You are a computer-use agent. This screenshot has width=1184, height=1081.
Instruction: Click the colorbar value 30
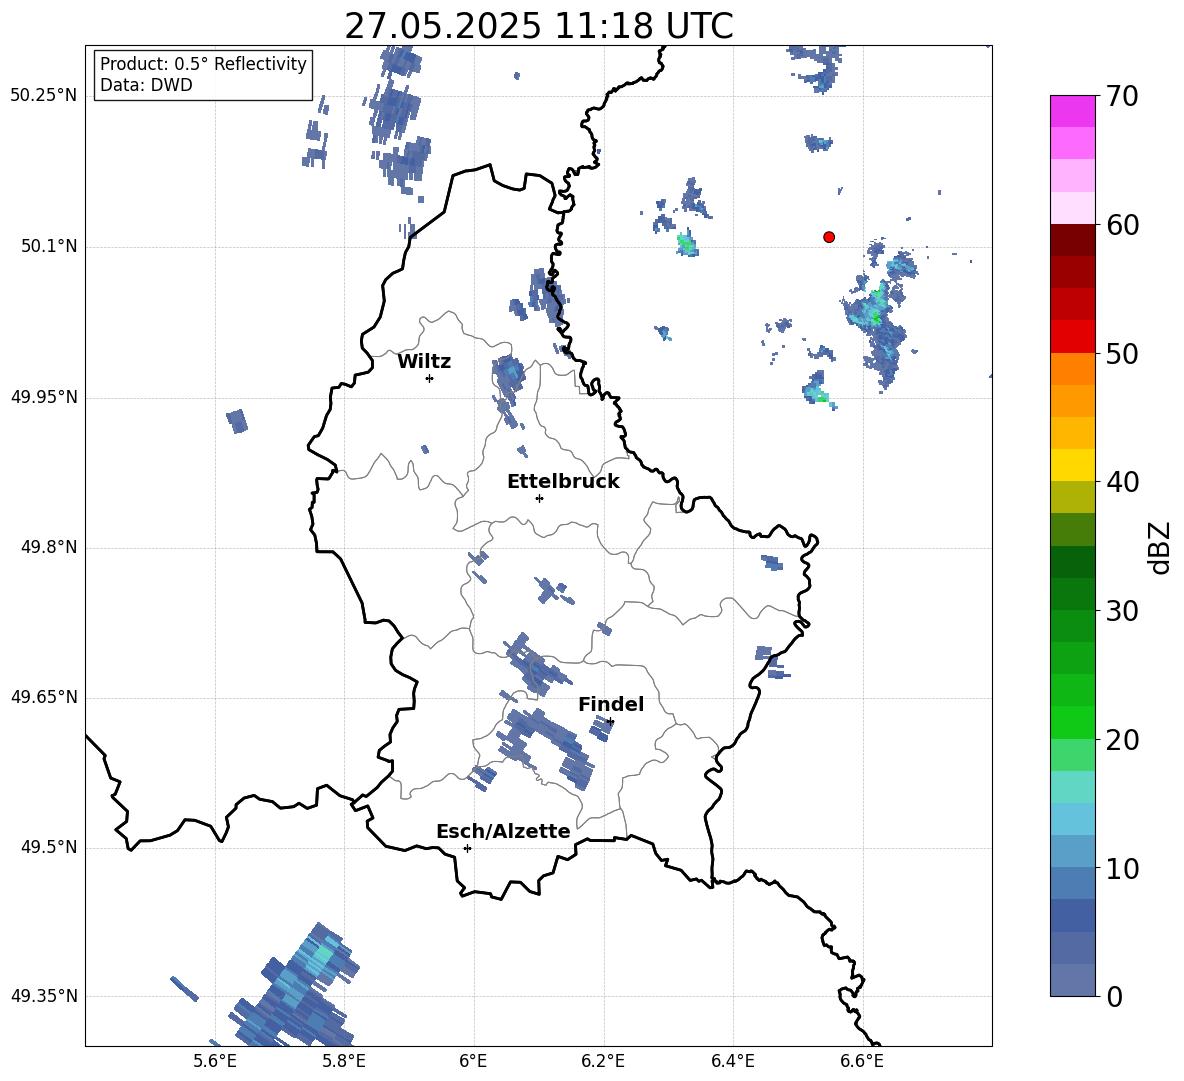click(1122, 611)
